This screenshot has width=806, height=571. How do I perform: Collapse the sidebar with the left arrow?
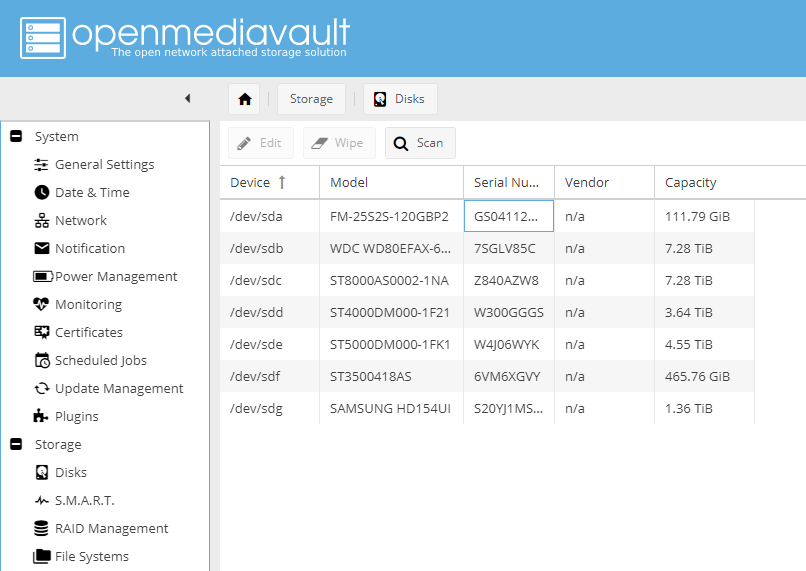click(x=188, y=98)
